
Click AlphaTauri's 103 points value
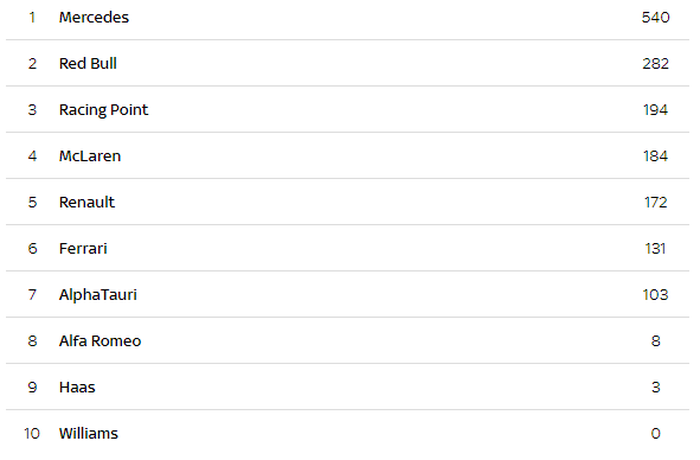pos(655,295)
